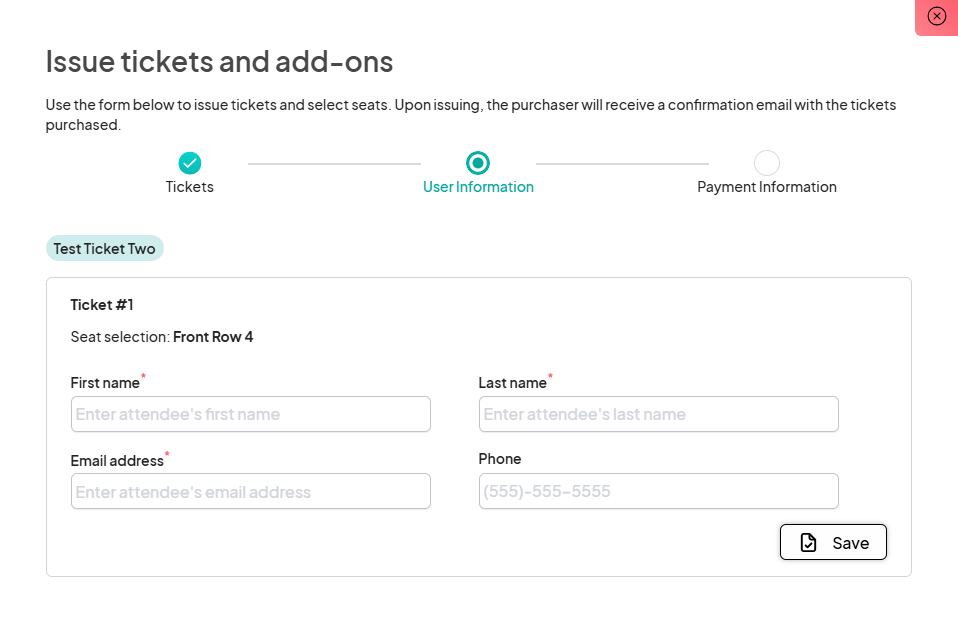Click the Phone number input field
958x619 pixels.
pyautogui.click(x=658, y=491)
